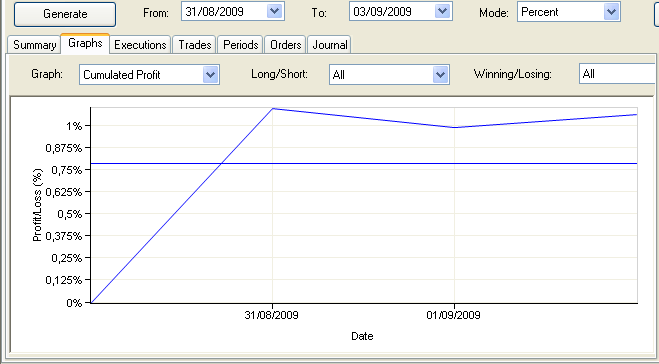The image size is (659, 364).
Task: Click the 01/09/2009 x-axis date label
Action: point(453,315)
